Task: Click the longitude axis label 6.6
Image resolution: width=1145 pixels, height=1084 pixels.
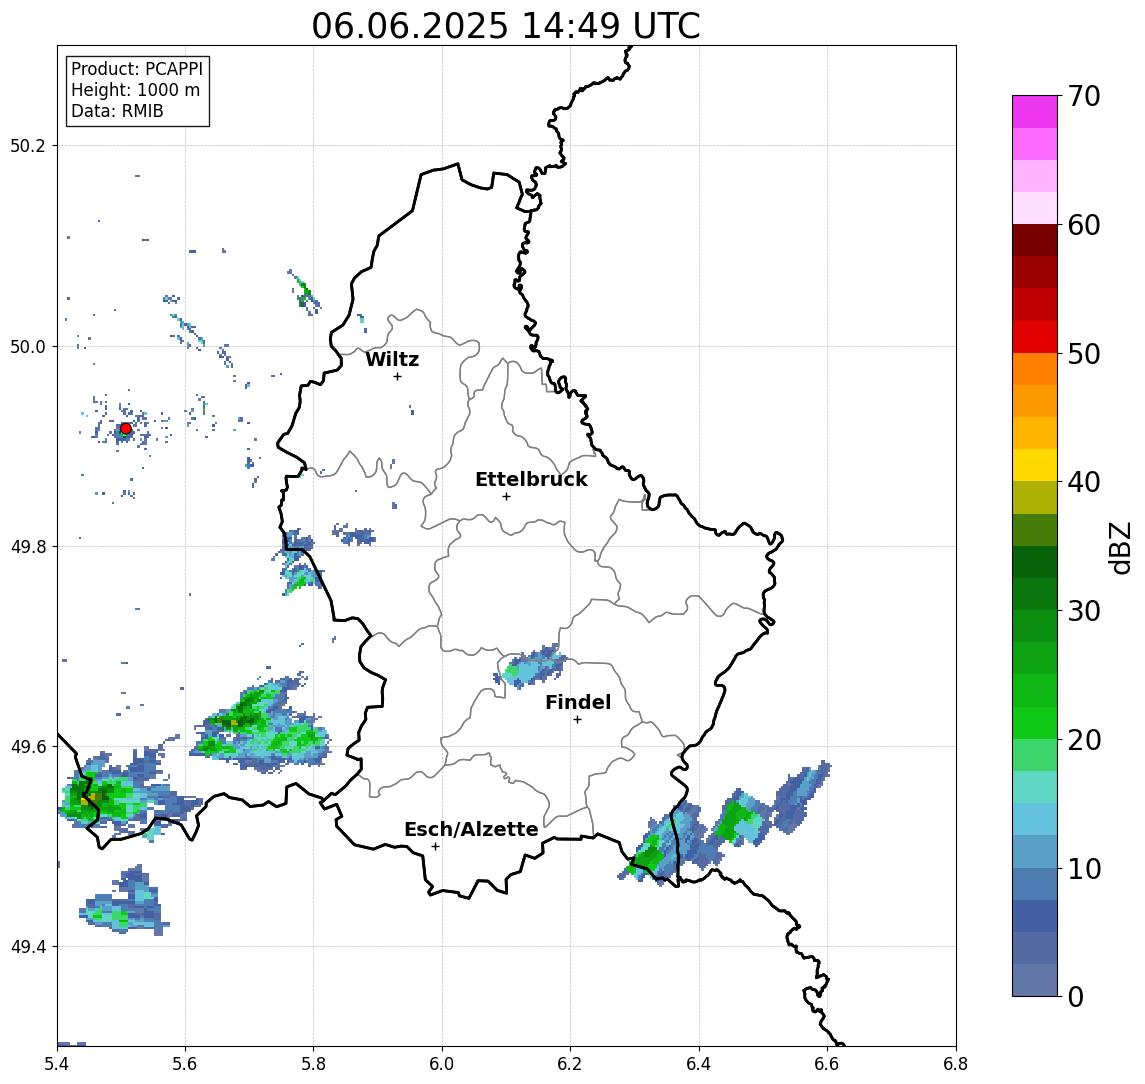Action: coord(827,1064)
